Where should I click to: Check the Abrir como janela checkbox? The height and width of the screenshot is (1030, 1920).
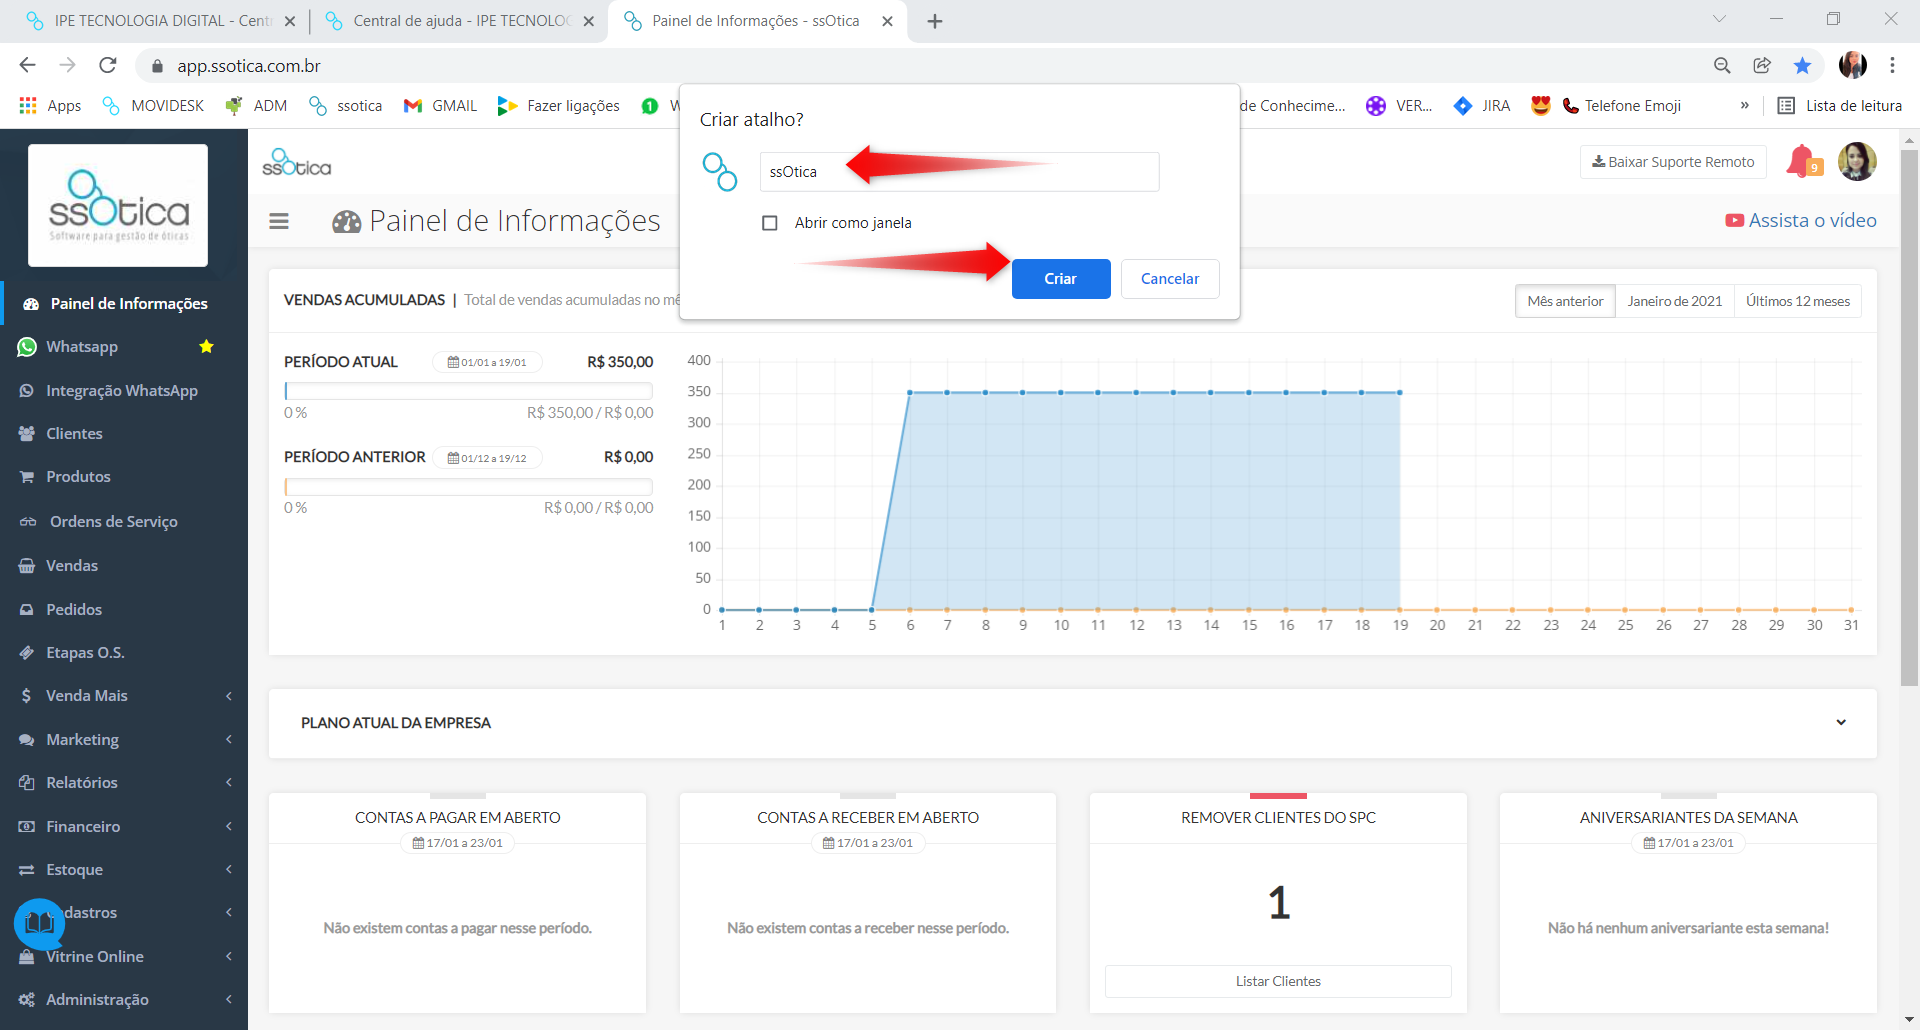pyautogui.click(x=770, y=223)
